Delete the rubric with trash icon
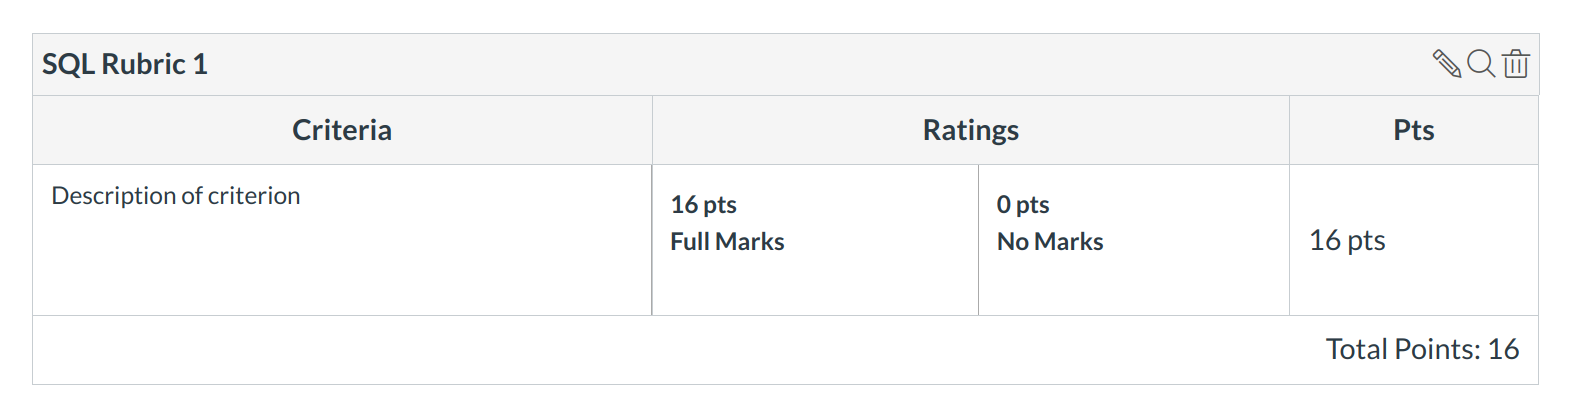 [1515, 64]
